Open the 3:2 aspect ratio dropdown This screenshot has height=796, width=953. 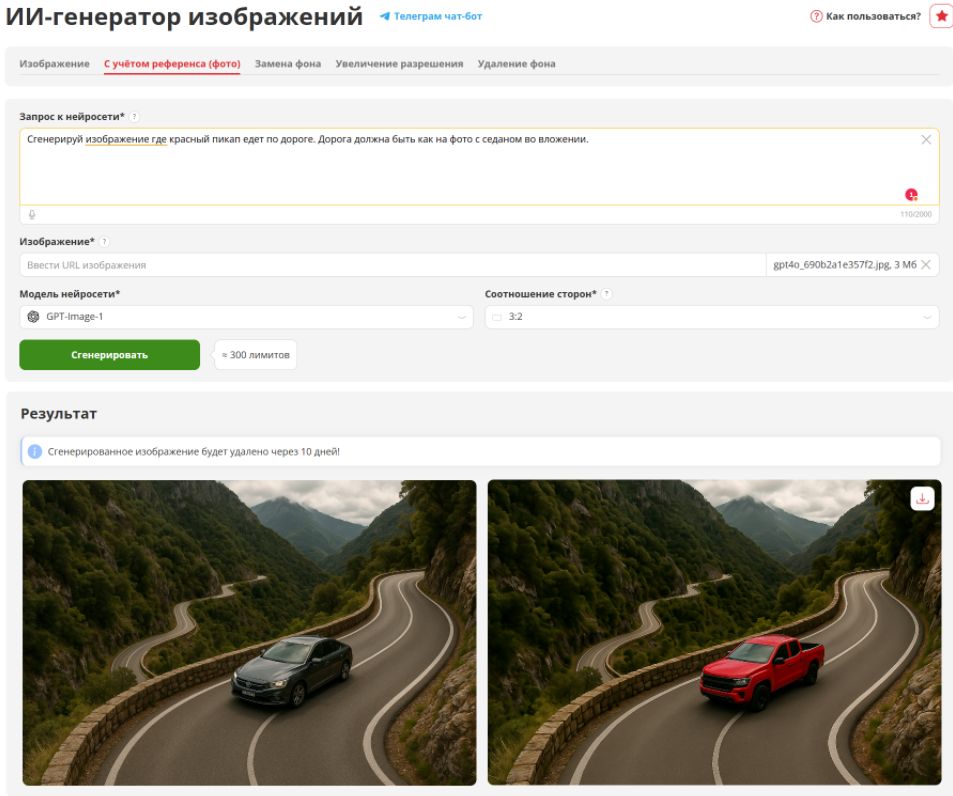click(x=712, y=317)
